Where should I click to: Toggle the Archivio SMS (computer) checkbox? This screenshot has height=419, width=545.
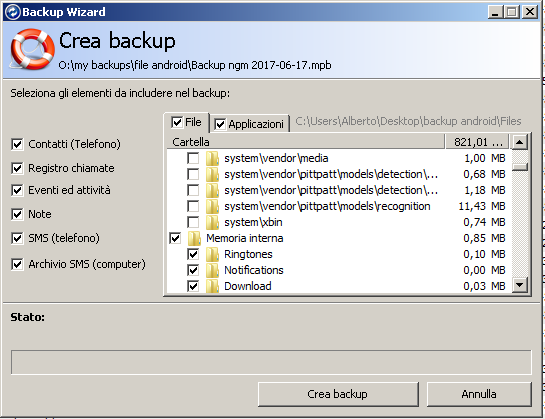[x=17, y=264]
